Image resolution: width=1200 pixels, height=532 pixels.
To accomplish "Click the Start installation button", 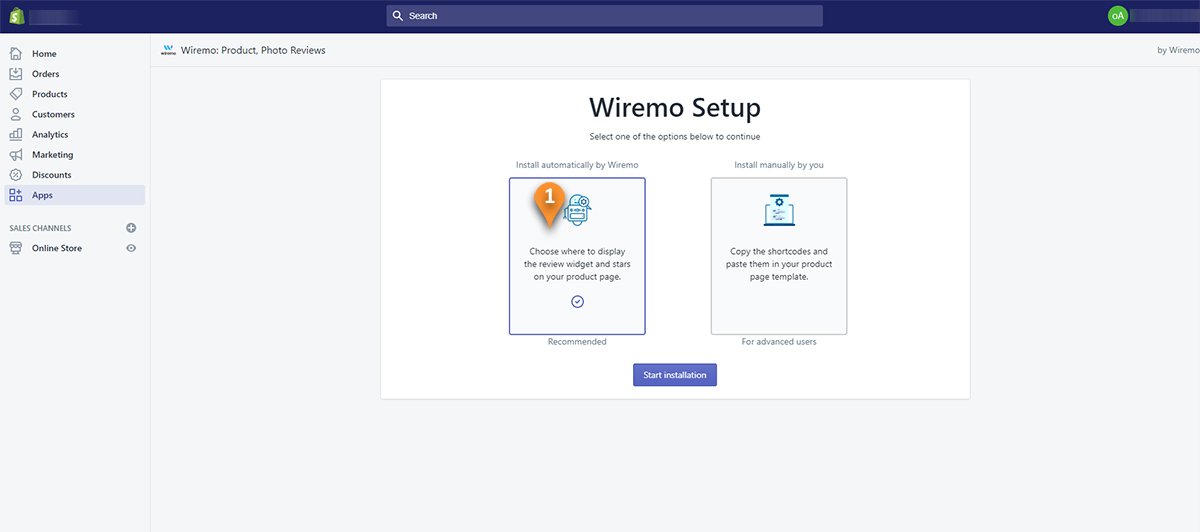I will (x=675, y=375).
